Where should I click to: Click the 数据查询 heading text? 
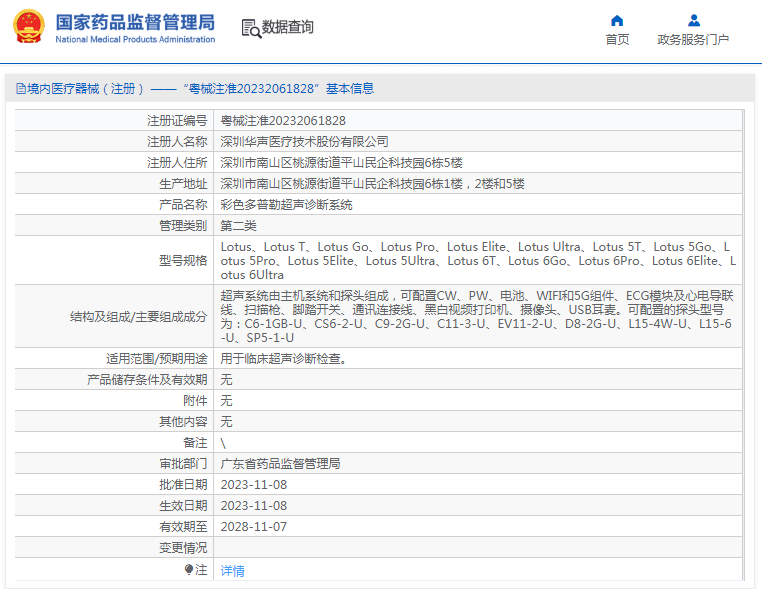288,27
